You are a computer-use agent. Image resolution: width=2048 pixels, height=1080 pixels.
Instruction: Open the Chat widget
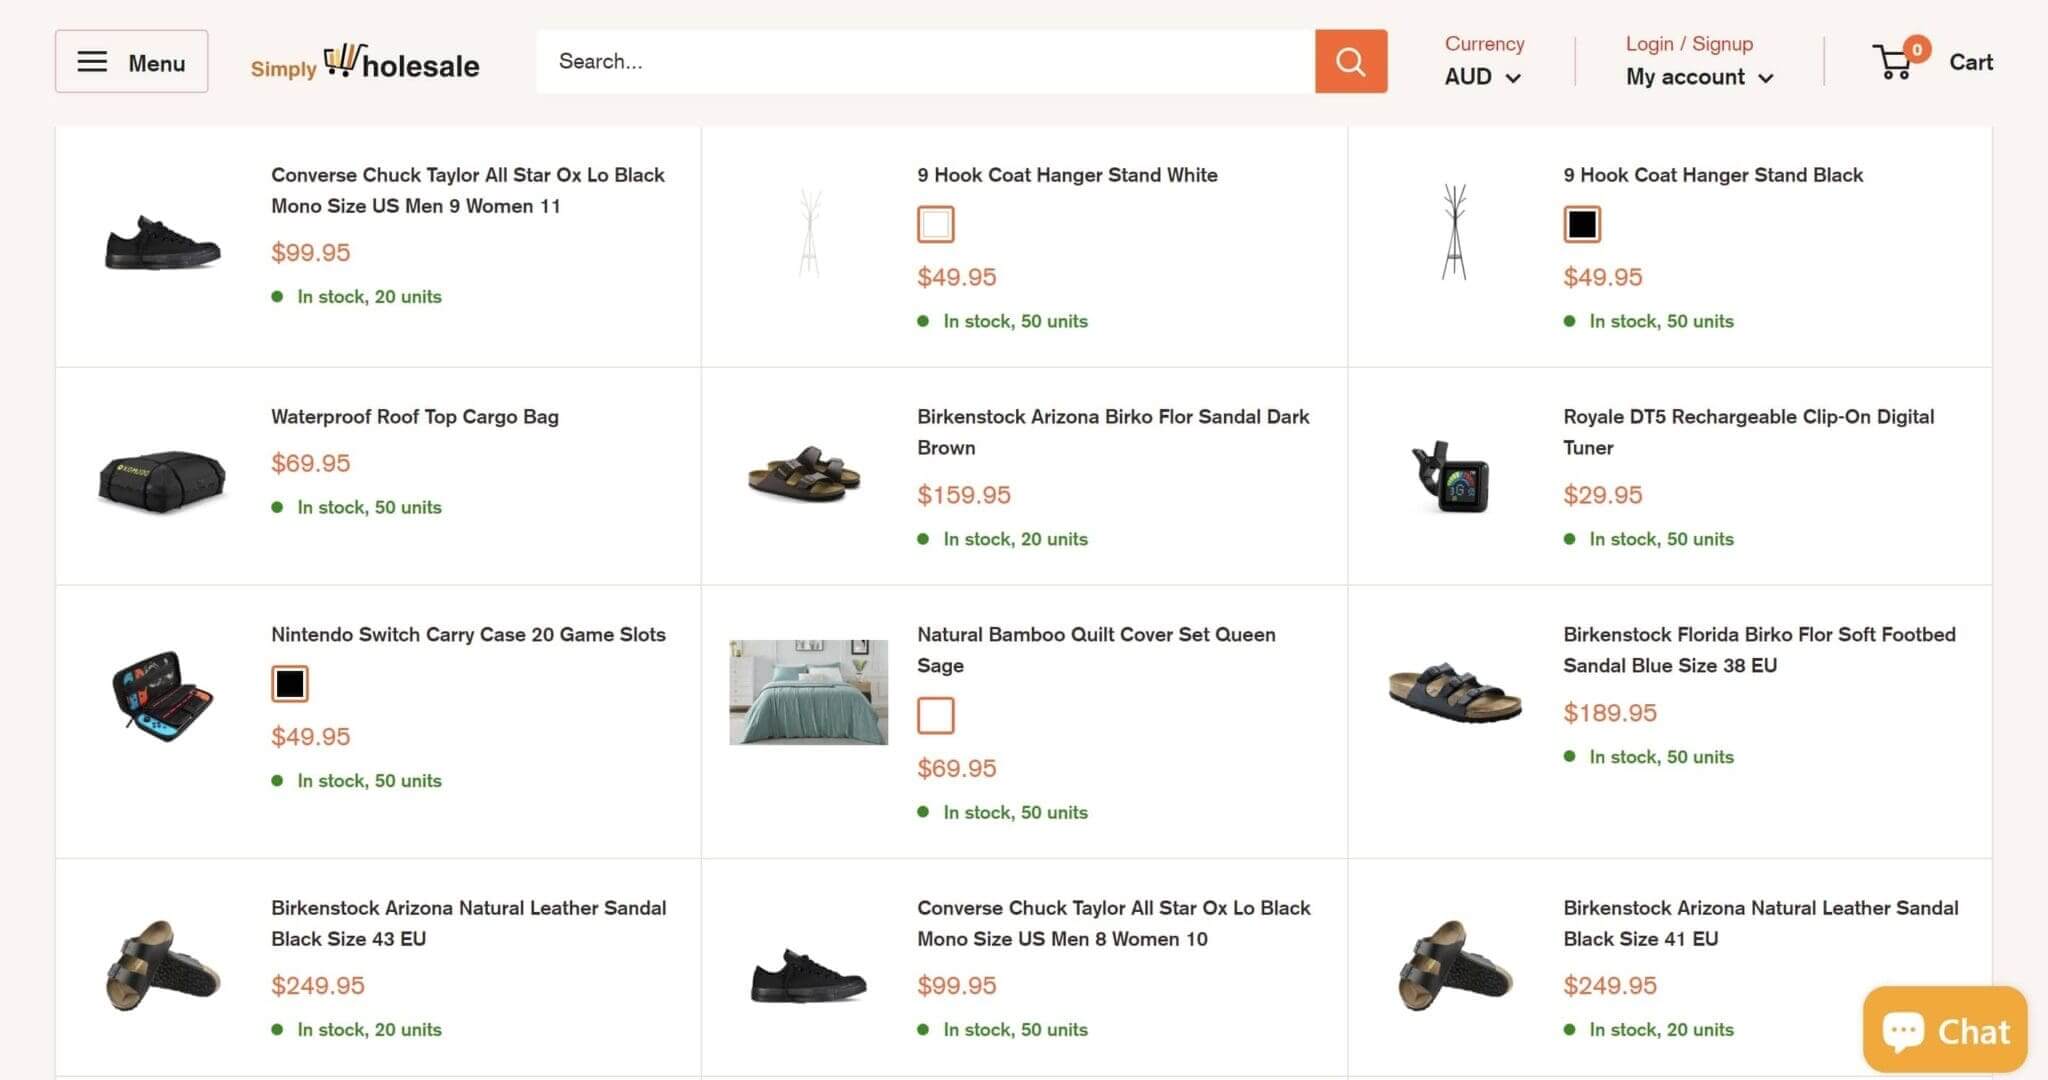point(1945,1030)
